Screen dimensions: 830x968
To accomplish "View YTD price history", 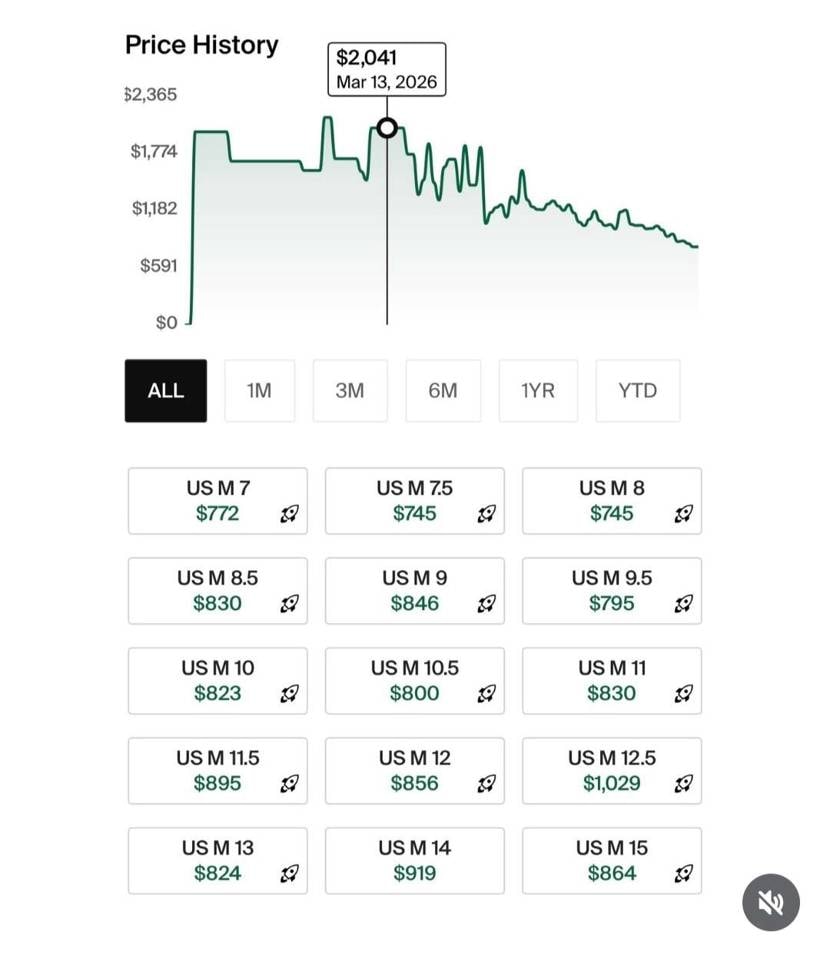I will click(637, 391).
